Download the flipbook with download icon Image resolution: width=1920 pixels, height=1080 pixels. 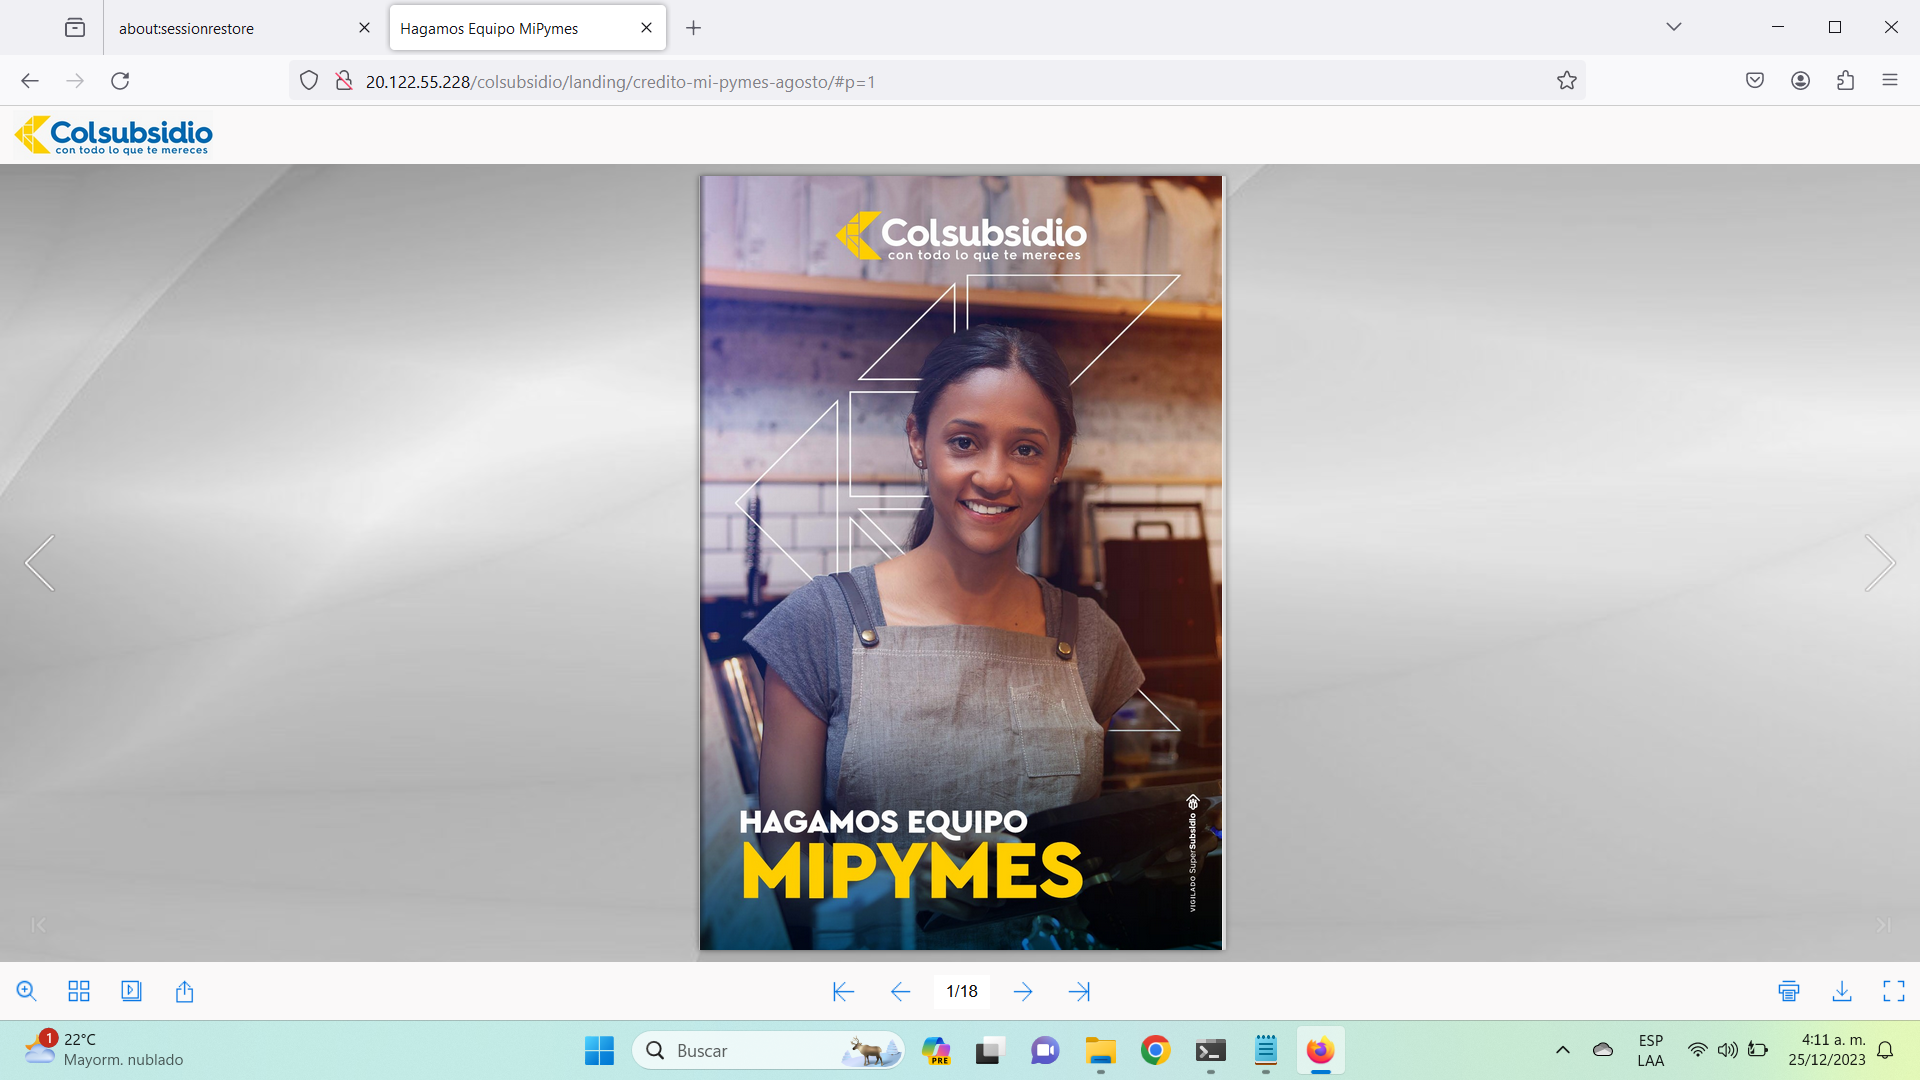click(x=1841, y=991)
